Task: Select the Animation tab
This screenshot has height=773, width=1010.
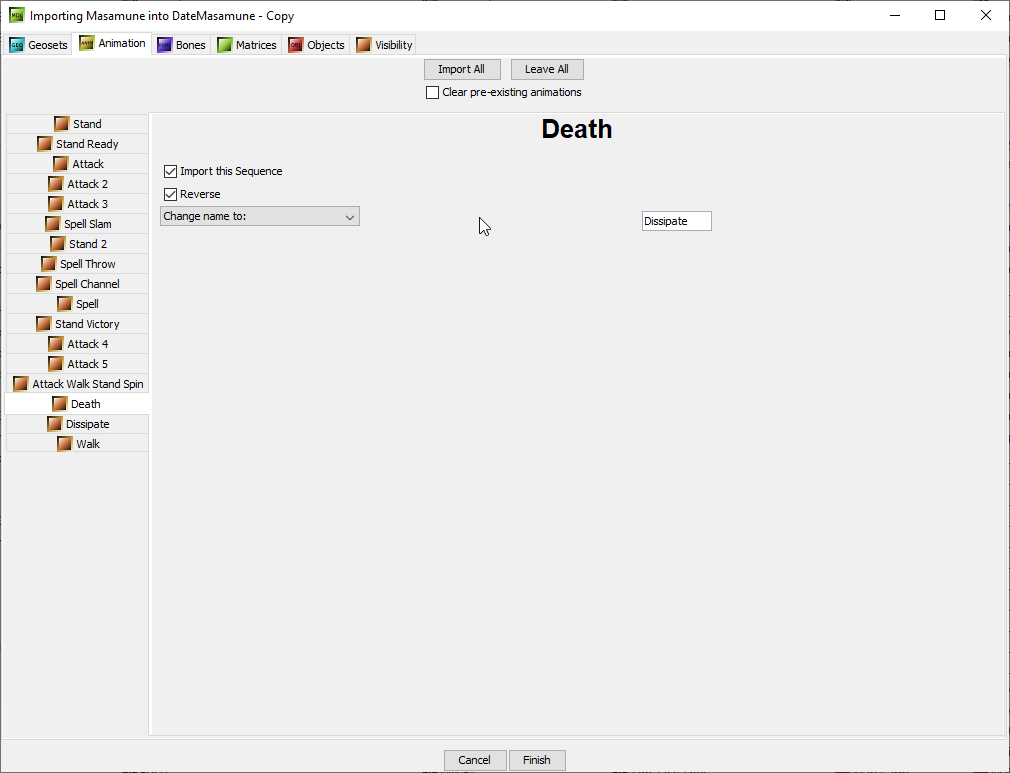Action: 112,43
